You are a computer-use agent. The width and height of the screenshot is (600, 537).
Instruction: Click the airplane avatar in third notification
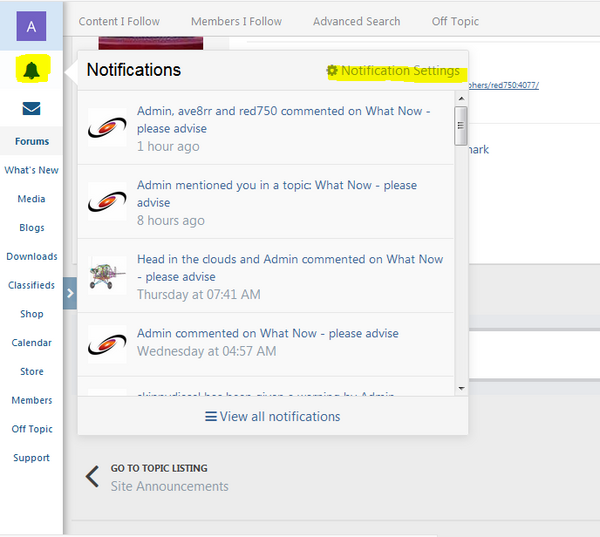107,275
